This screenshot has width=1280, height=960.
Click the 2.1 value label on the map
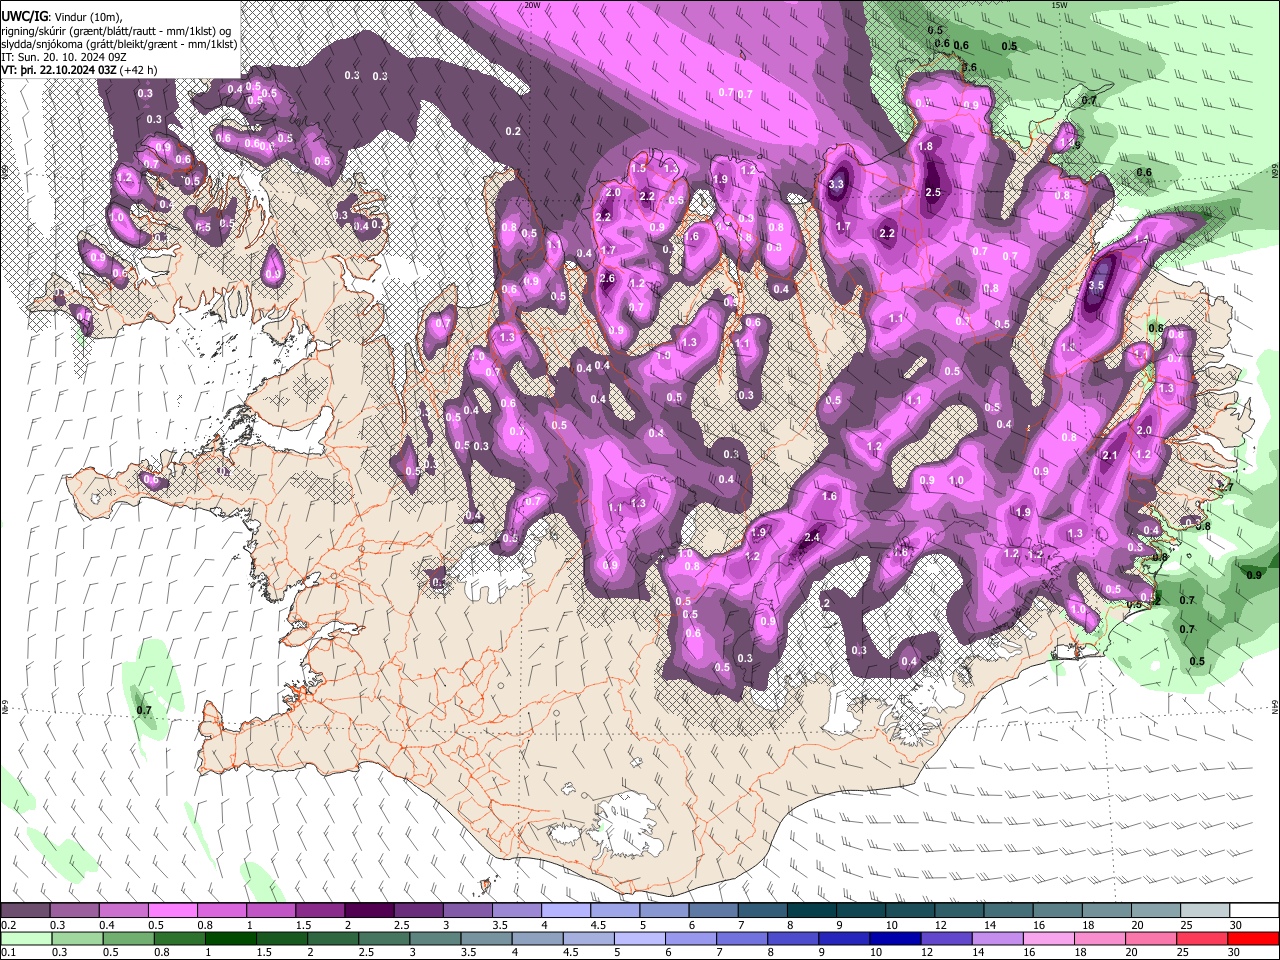[x=1109, y=455]
